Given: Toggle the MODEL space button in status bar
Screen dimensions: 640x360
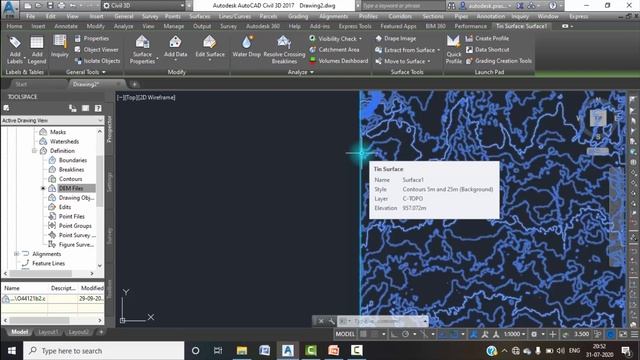Looking at the screenshot, I should 345,334.
